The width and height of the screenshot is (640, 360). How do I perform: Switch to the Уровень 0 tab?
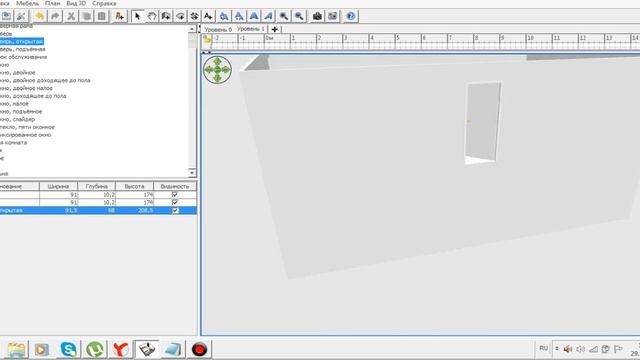218,29
